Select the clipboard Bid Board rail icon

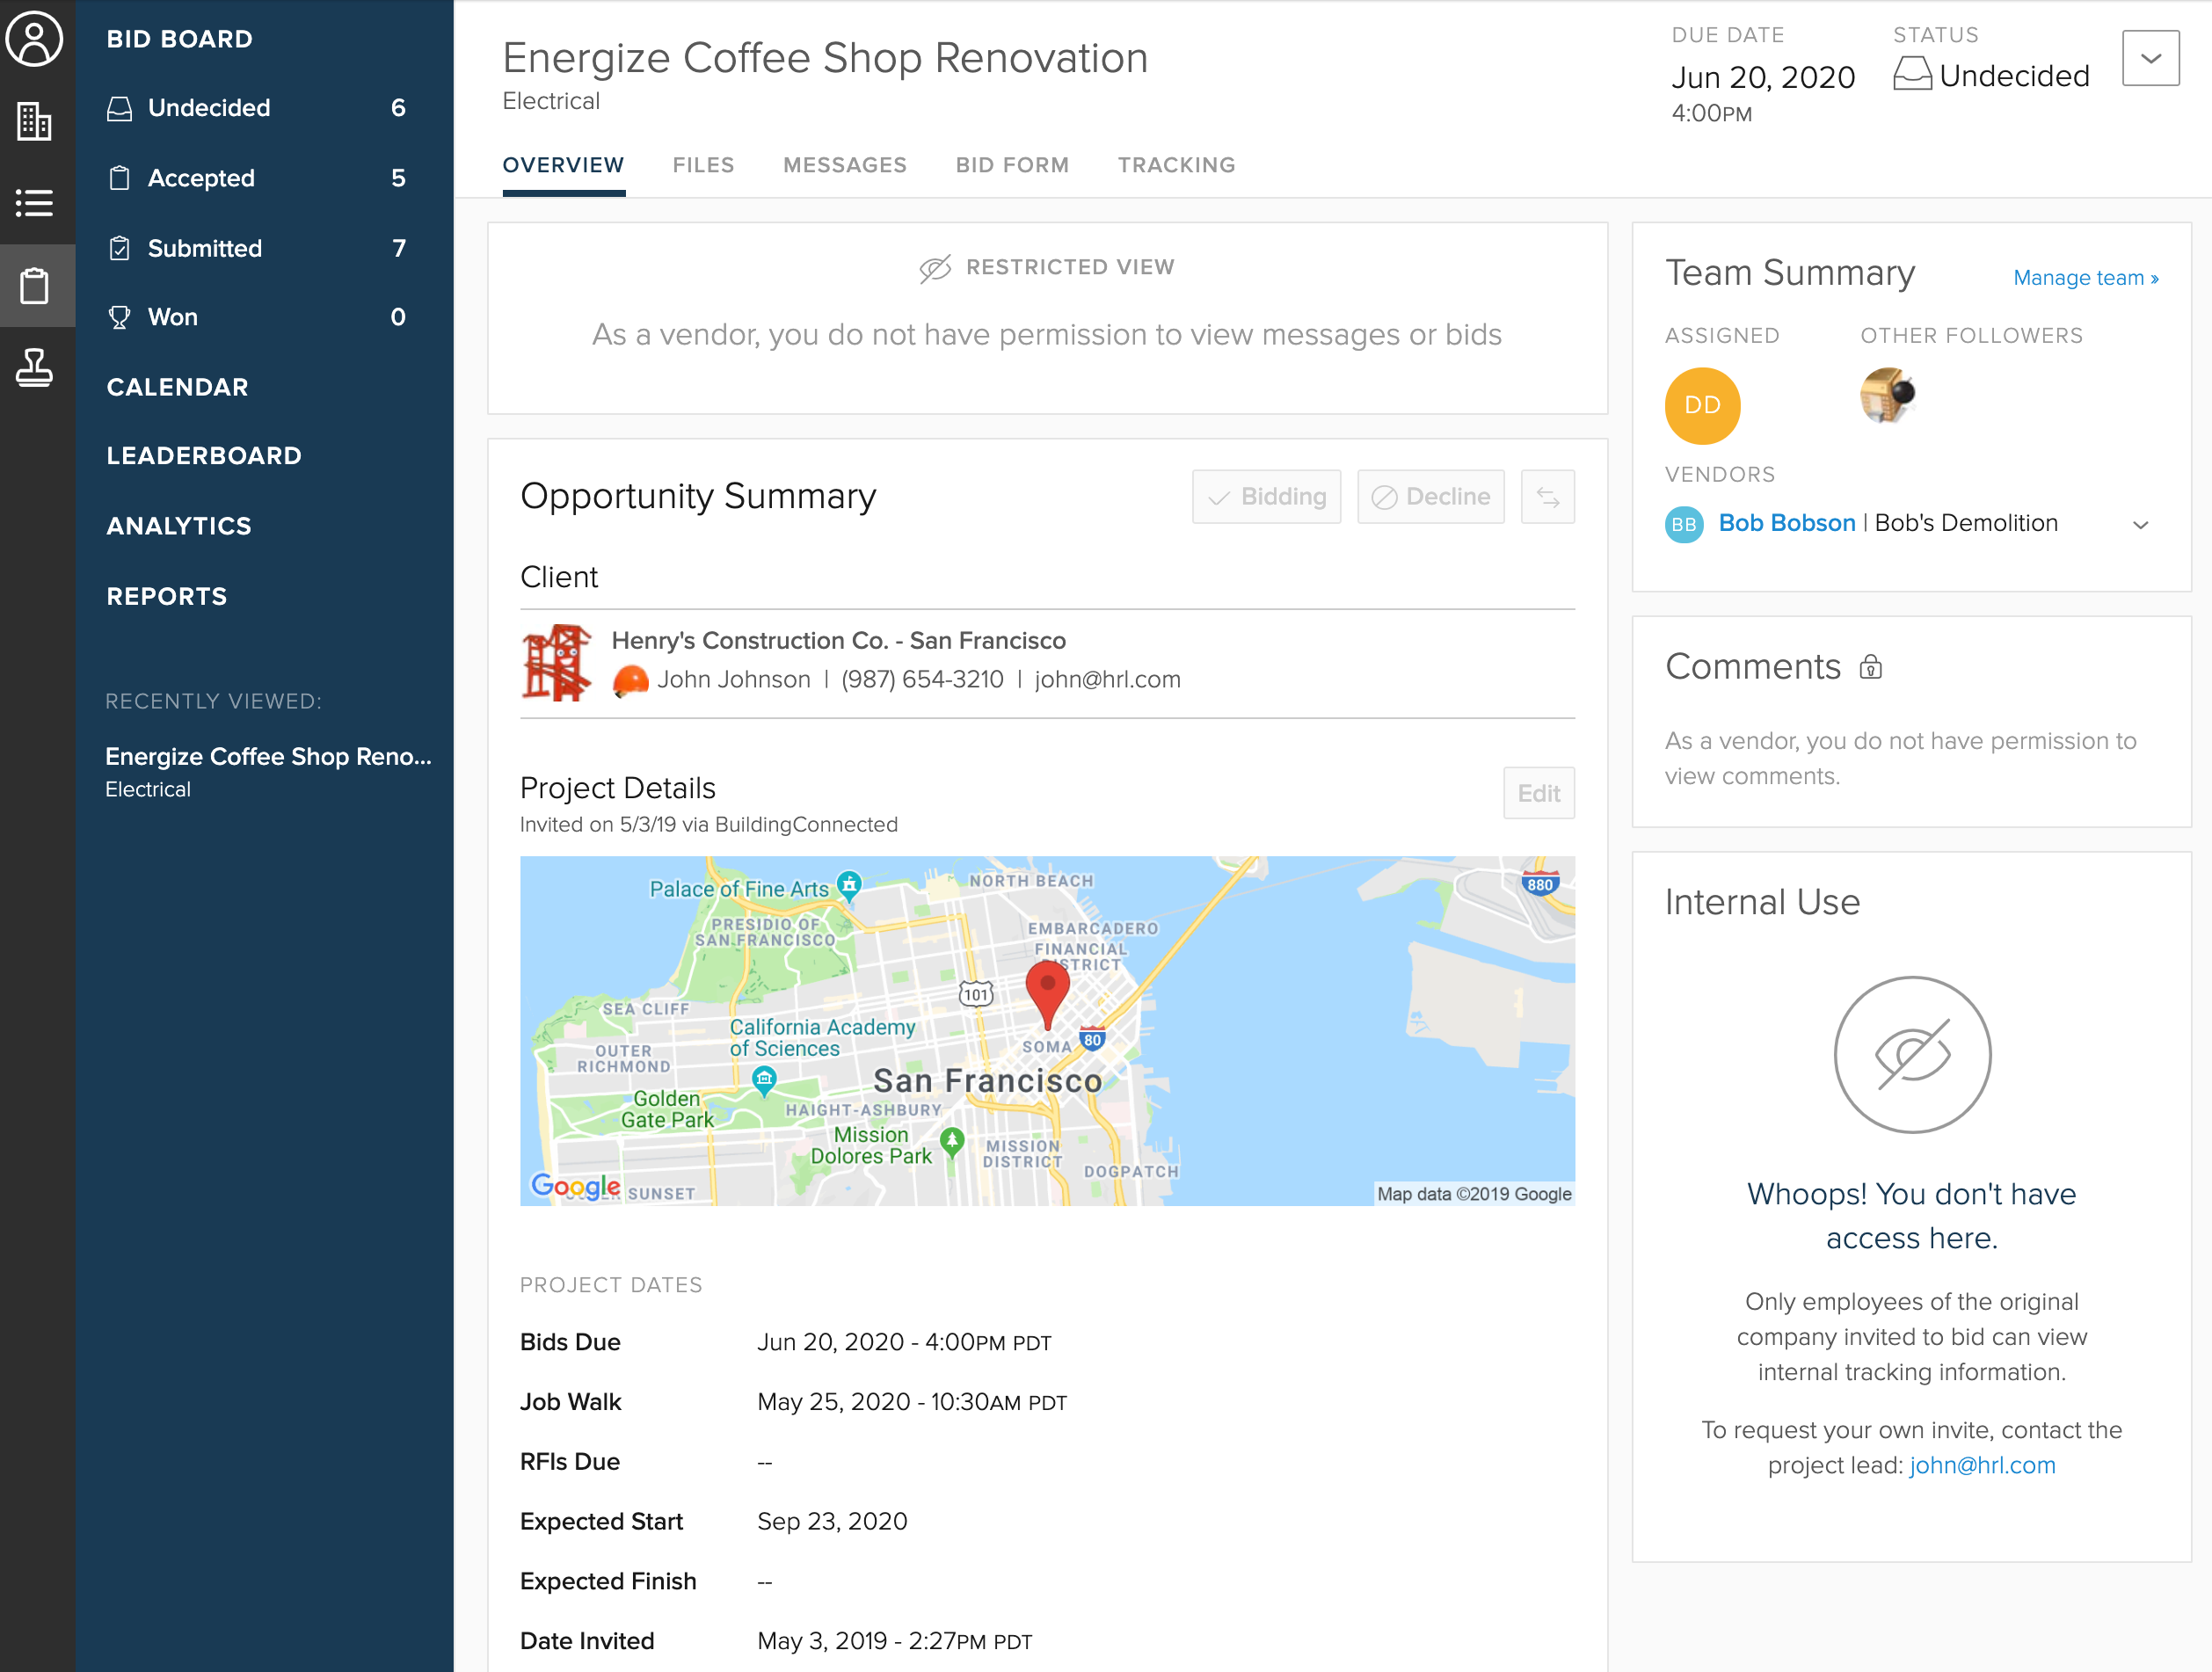point(35,286)
